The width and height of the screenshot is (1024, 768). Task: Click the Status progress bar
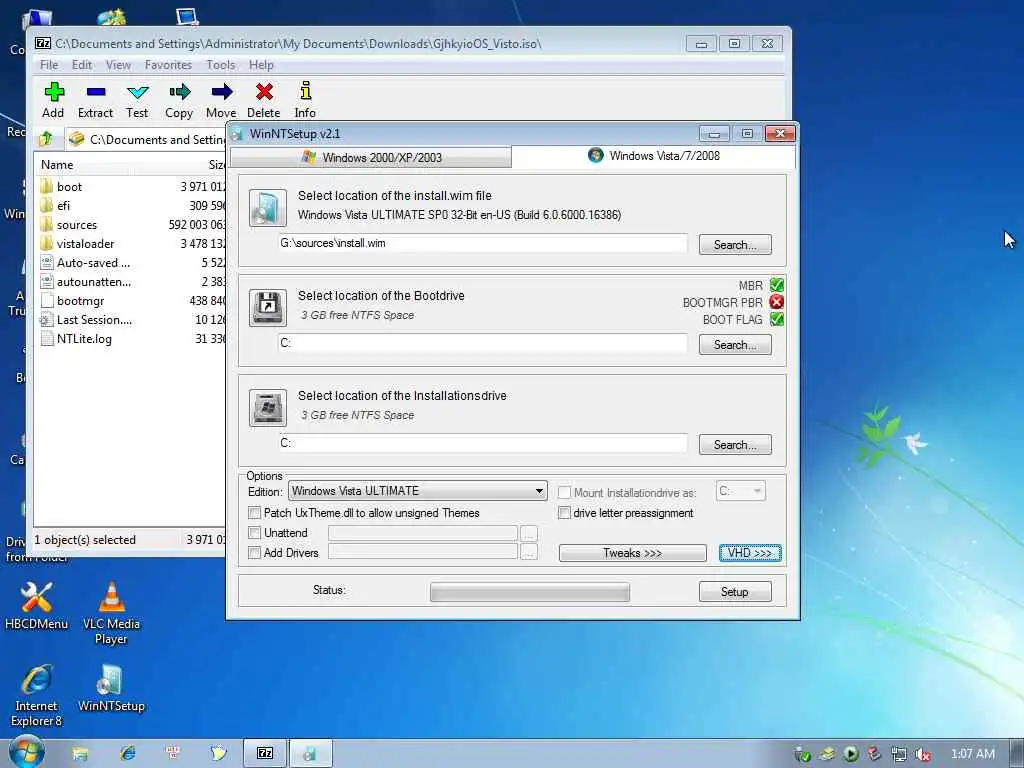pyautogui.click(x=530, y=592)
